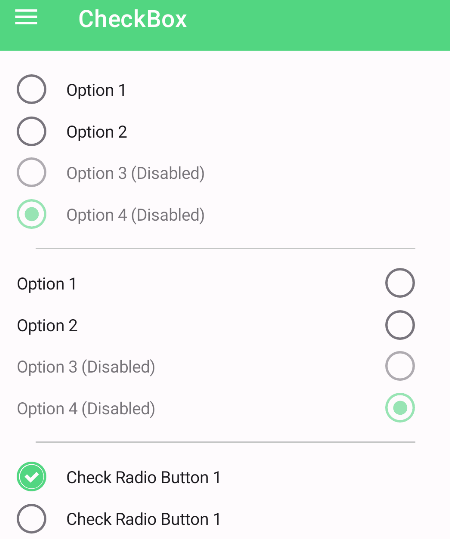Image resolution: width=450 pixels, height=539 pixels.
Task: Choose Option 1 radio circle on the right side
Action: [x=400, y=283]
